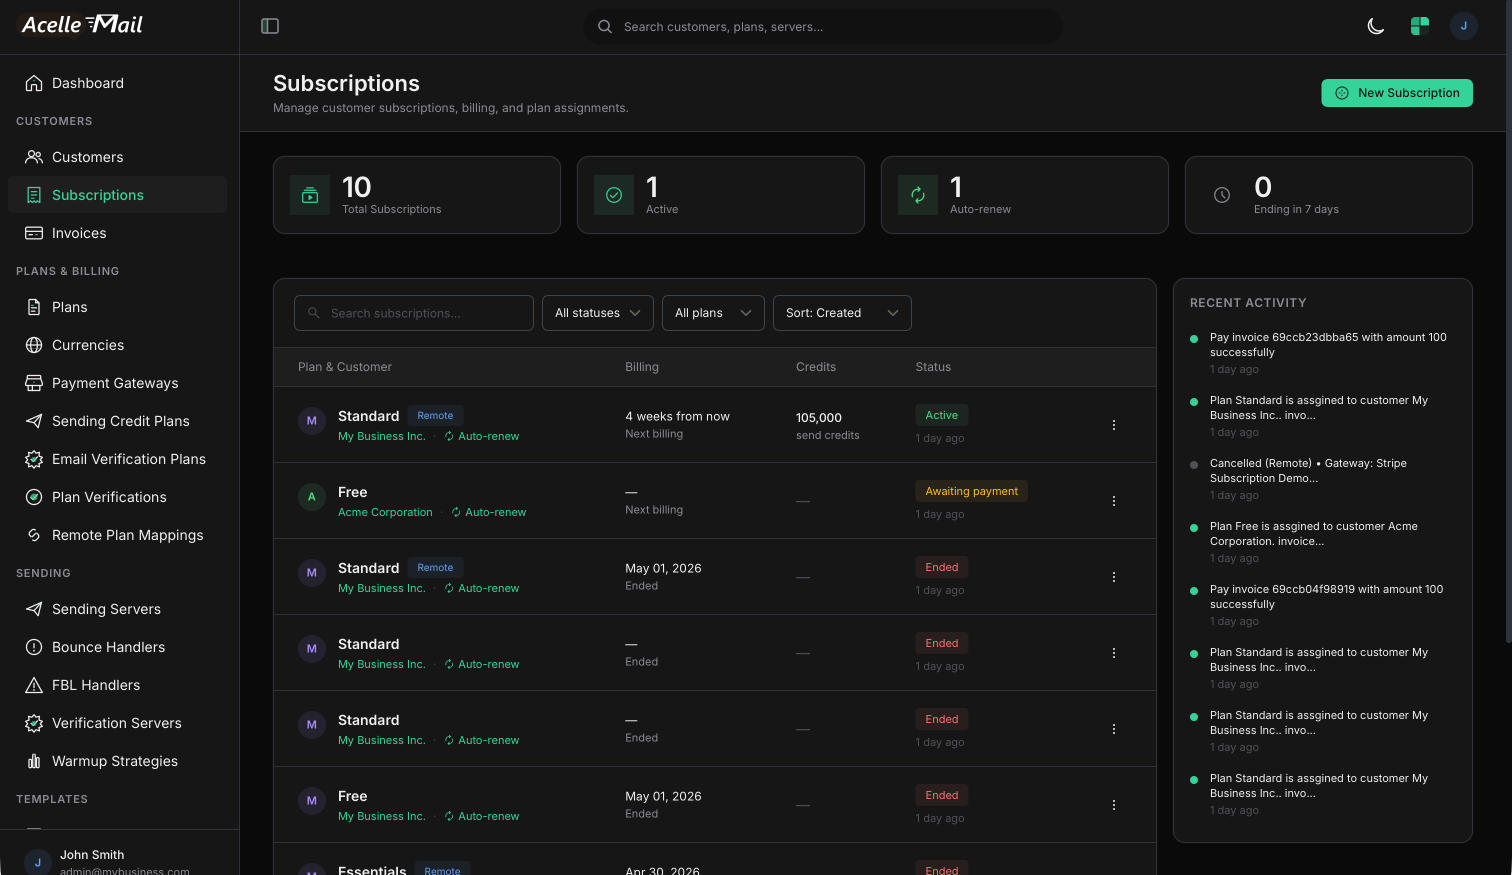The height and width of the screenshot is (875, 1512).
Task: Click 'Plan Free is assgined' activity entry
Action: pyautogui.click(x=1322, y=541)
